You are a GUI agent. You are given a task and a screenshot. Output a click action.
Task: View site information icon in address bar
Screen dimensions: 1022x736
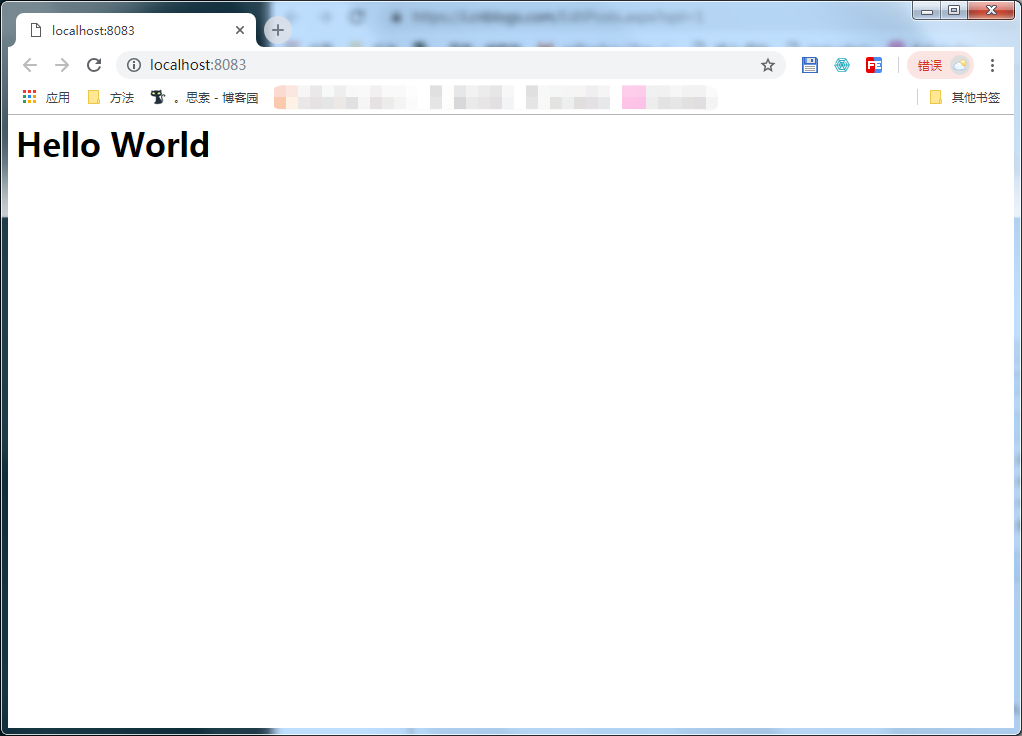point(134,65)
